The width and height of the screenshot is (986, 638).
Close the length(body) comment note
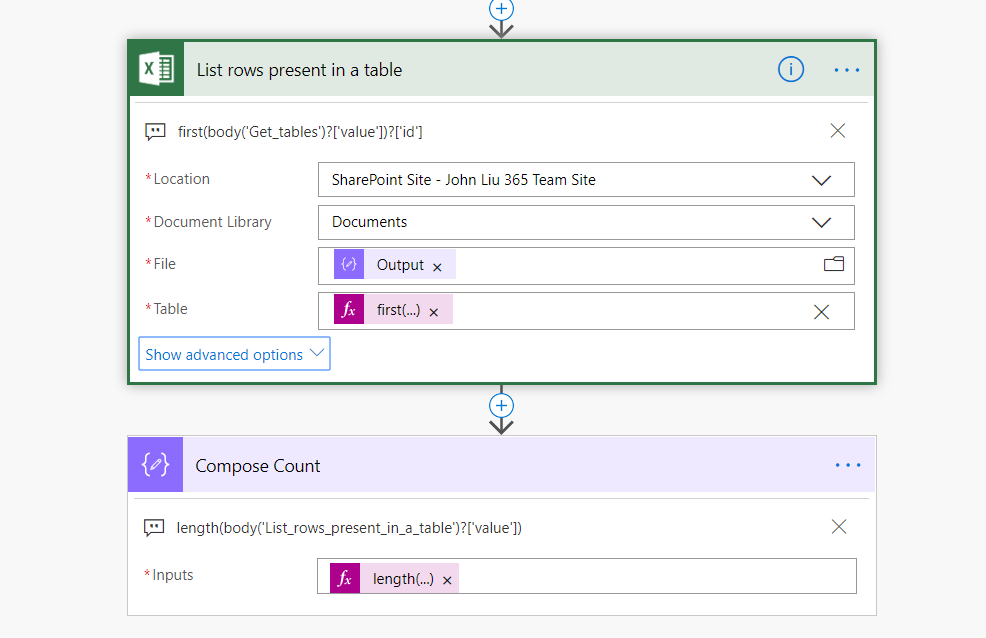[838, 527]
